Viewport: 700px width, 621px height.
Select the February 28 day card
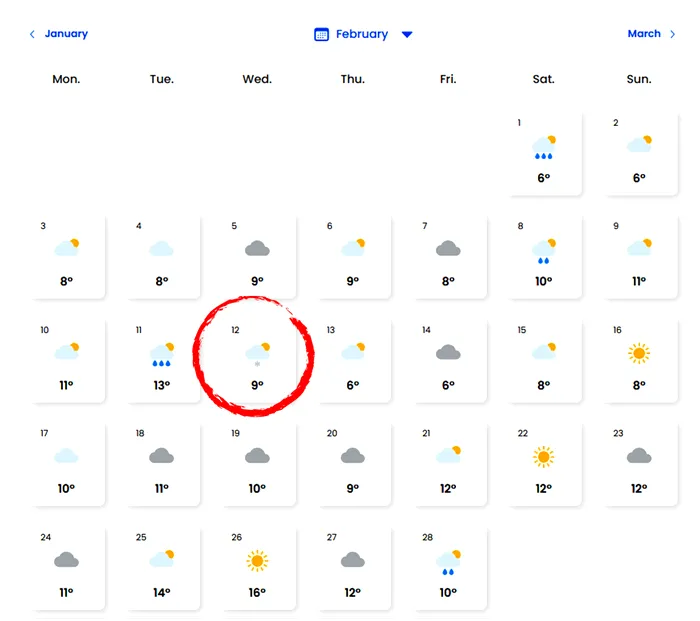(448, 569)
